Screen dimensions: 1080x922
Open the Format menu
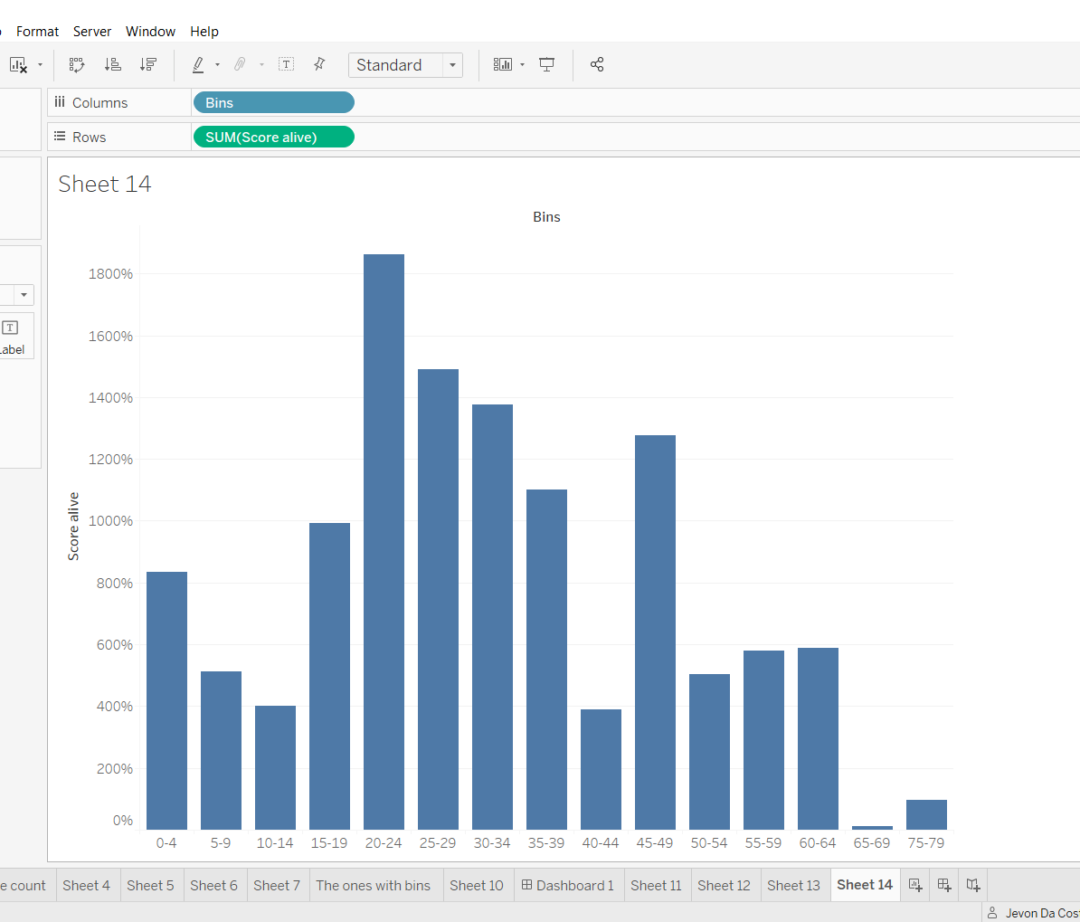point(37,31)
